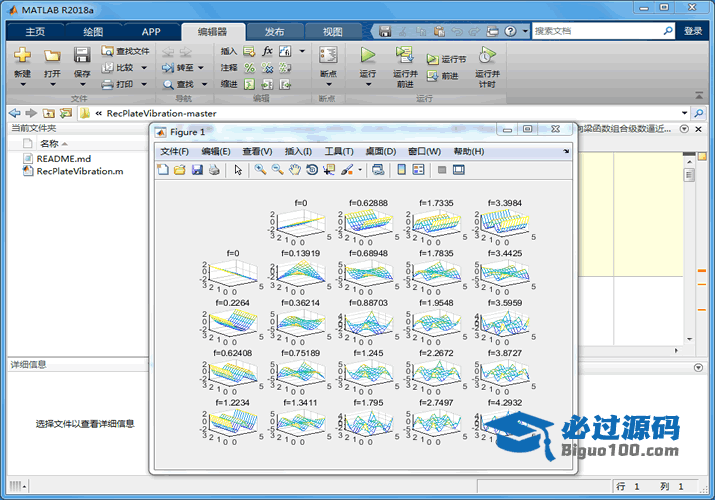Open Figure 1 查看(V) menu

point(257,151)
